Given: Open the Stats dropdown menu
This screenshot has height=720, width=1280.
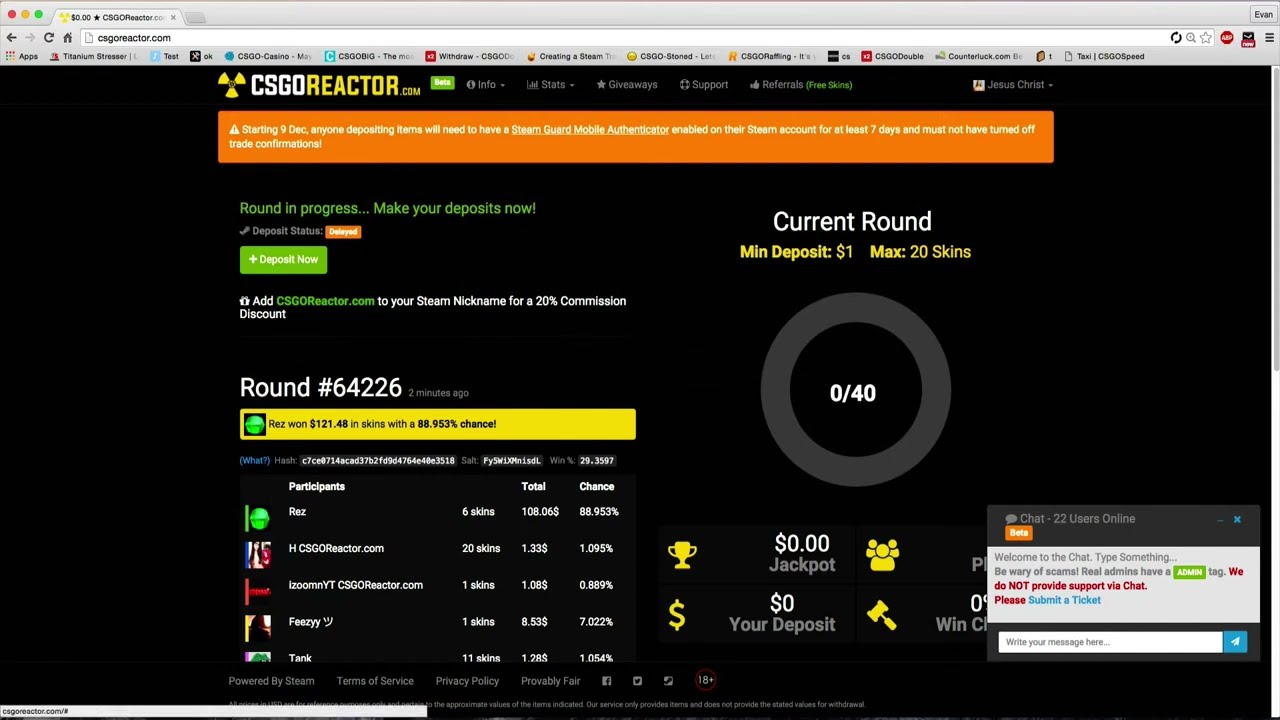Looking at the screenshot, I should tap(550, 85).
